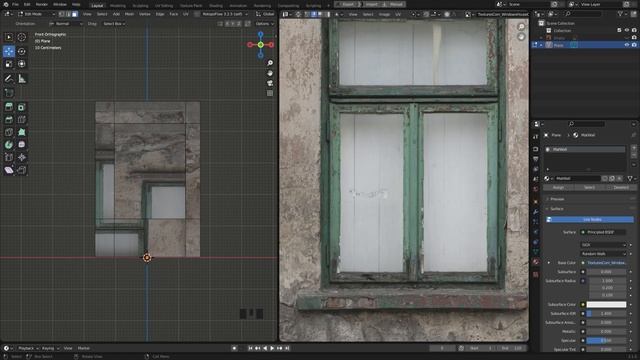The height and width of the screenshot is (360, 640).
Task: Click the Assign material button
Action: [x=558, y=188]
